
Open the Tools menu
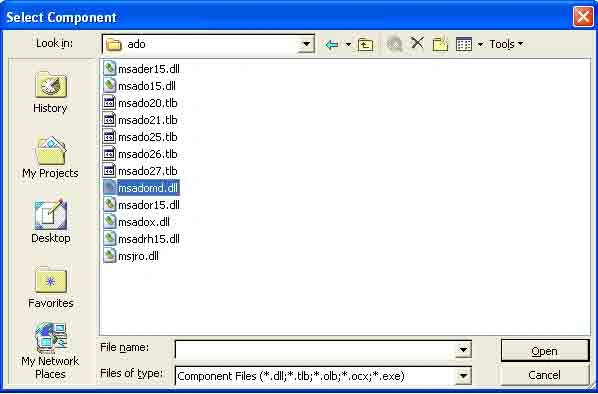pos(506,44)
